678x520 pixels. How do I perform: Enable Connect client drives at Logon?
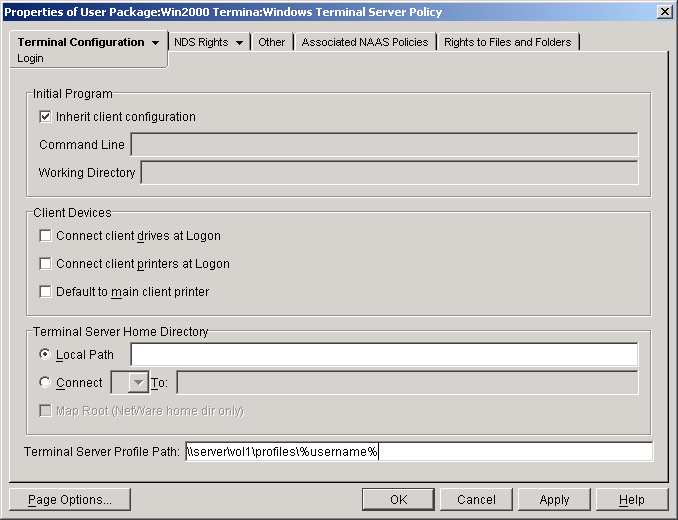coord(45,236)
